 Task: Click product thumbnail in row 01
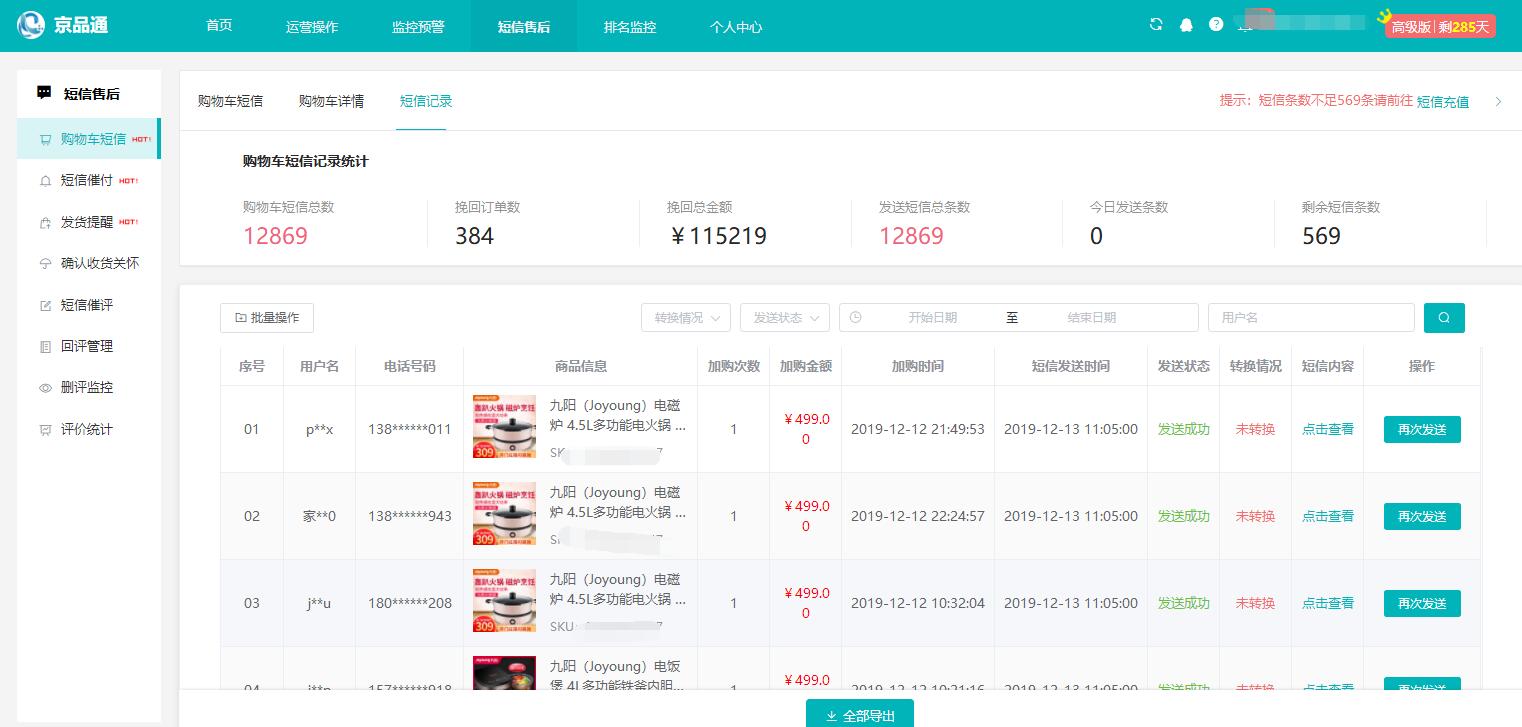(x=504, y=427)
